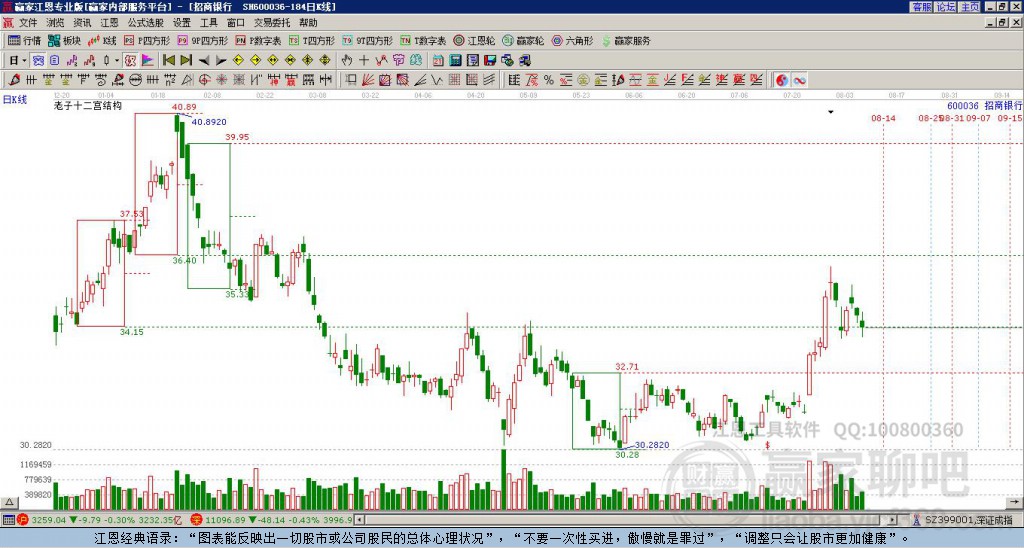Jump to last bar with skip-forward arrow
The width and height of the screenshot is (1024, 548).
pos(186,60)
